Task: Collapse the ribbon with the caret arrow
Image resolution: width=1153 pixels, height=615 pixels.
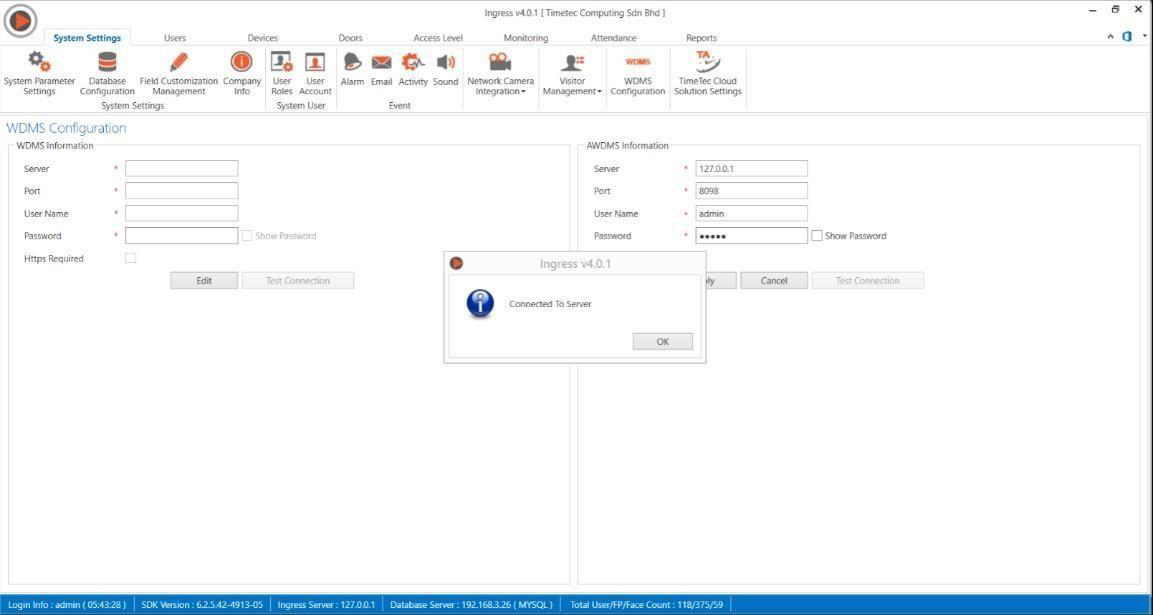Action: (1110, 37)
